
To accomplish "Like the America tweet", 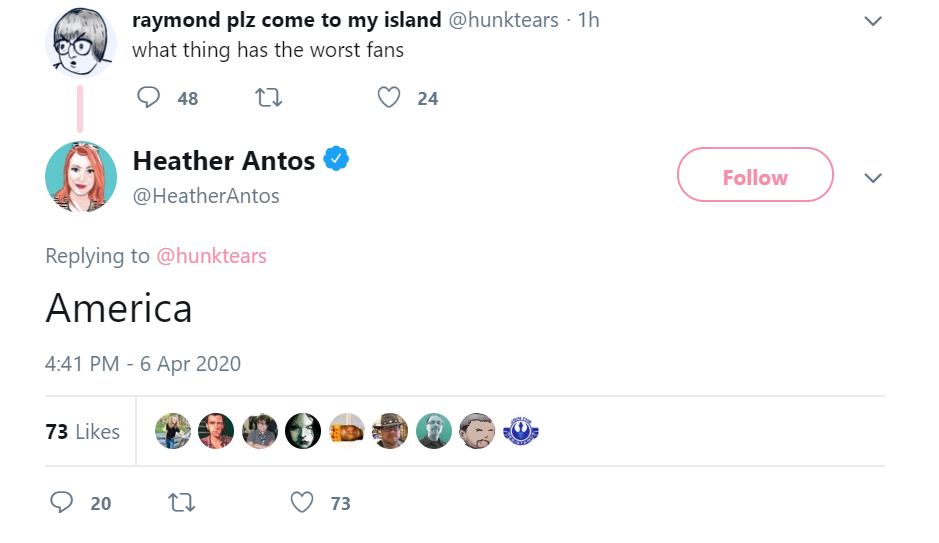I will [302, 502].
